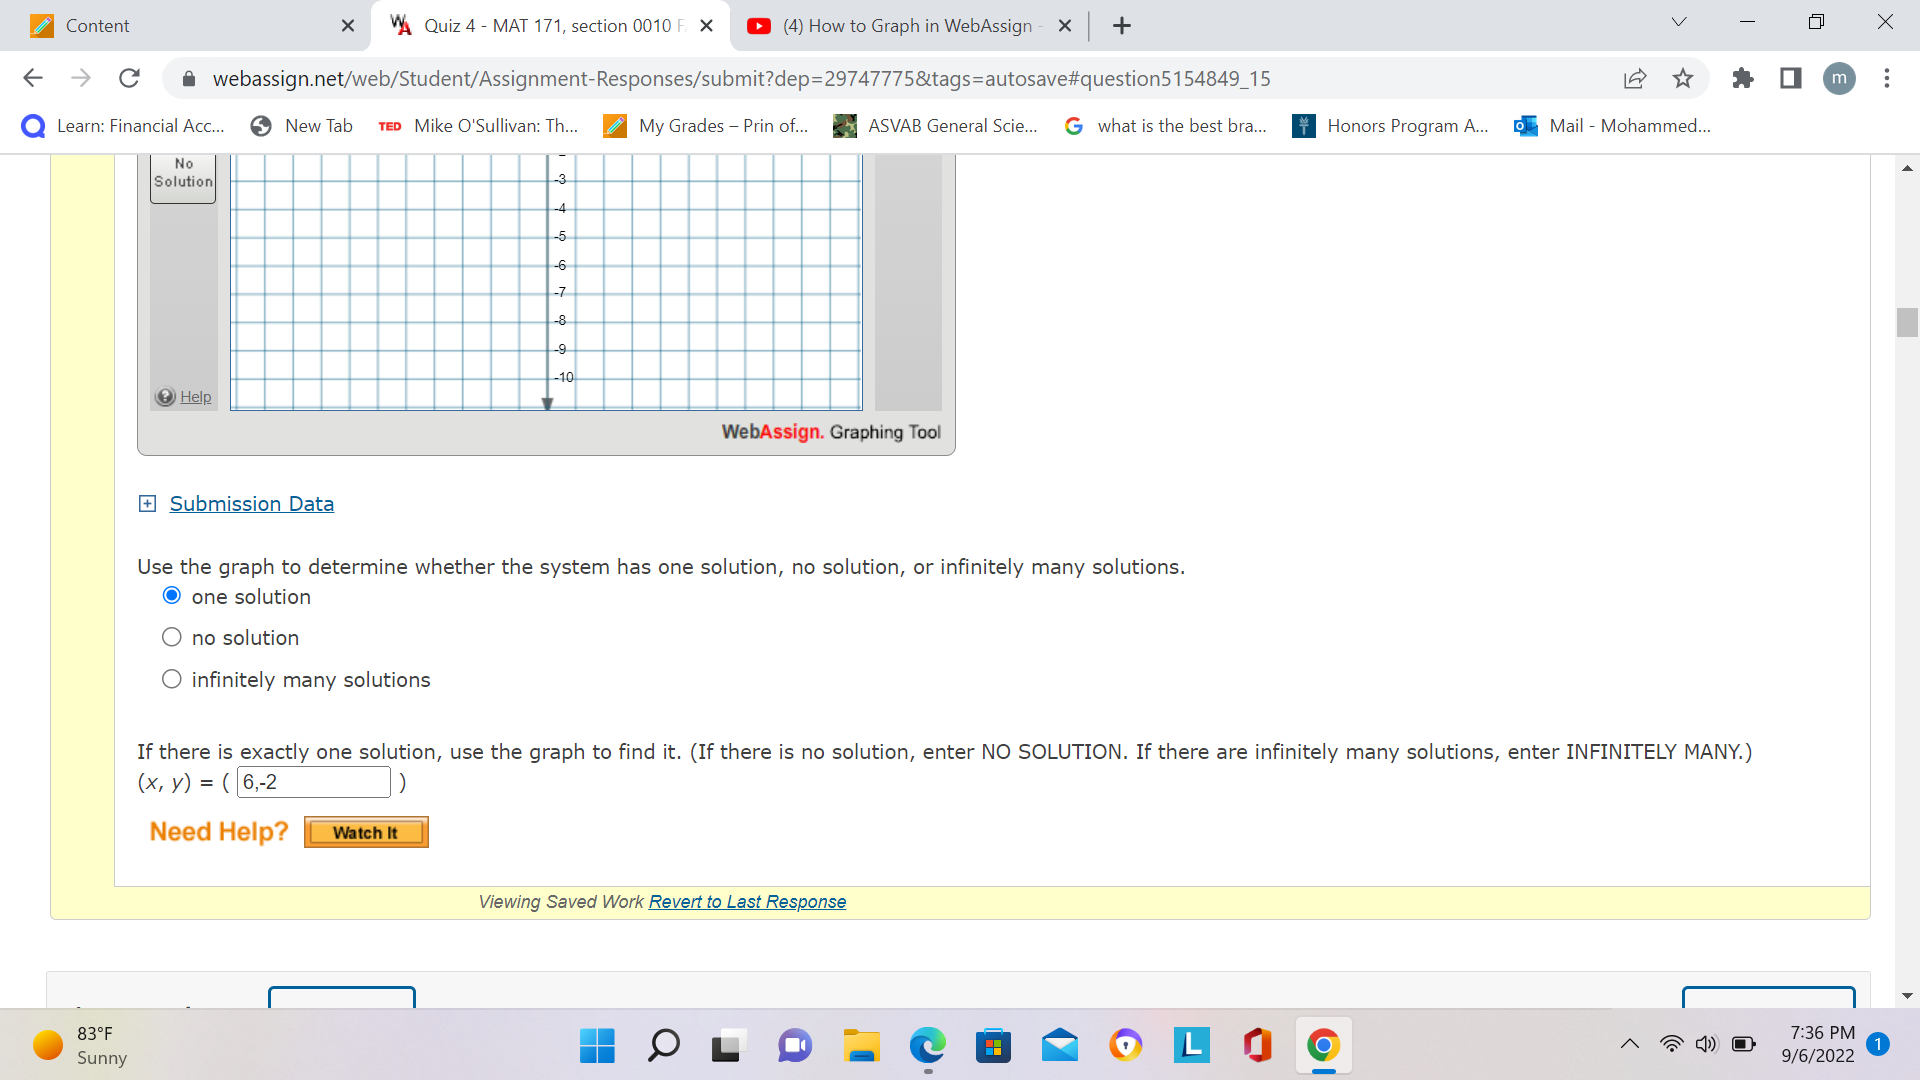This screenshot has width=1920, height=1080.
Task: Click the share icon in the address bar
Action: (x=1635, y=78)
